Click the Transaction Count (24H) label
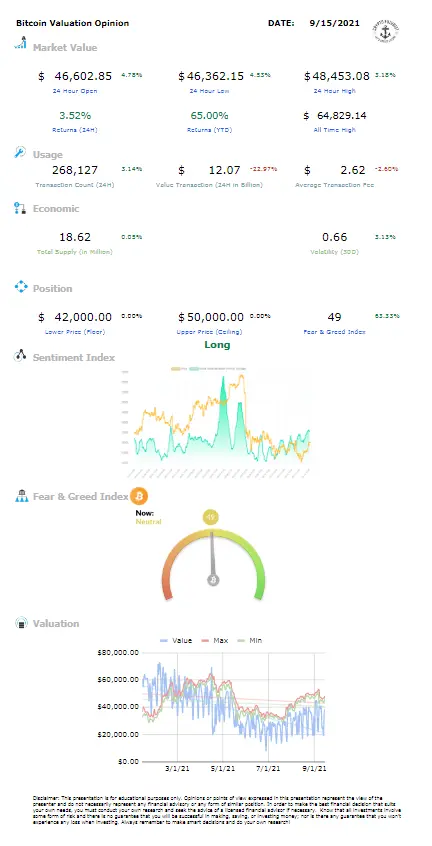This screenshot has height=846, width=432. (x=74, y=185)
